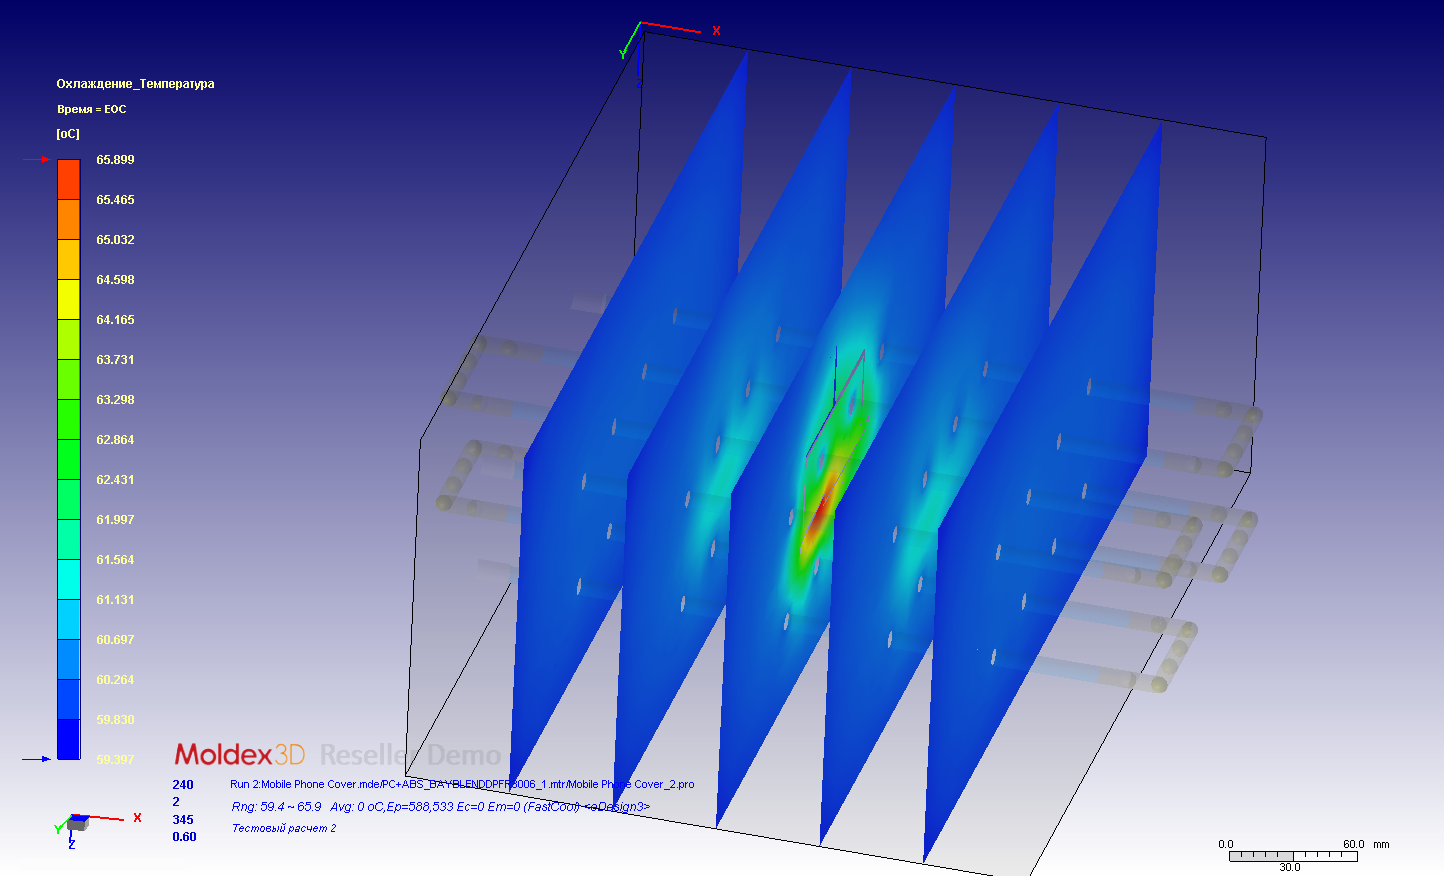
Task: Click the 'Rng: 59.4 ~ 65.9' statistics line
Action: point(440,806)
